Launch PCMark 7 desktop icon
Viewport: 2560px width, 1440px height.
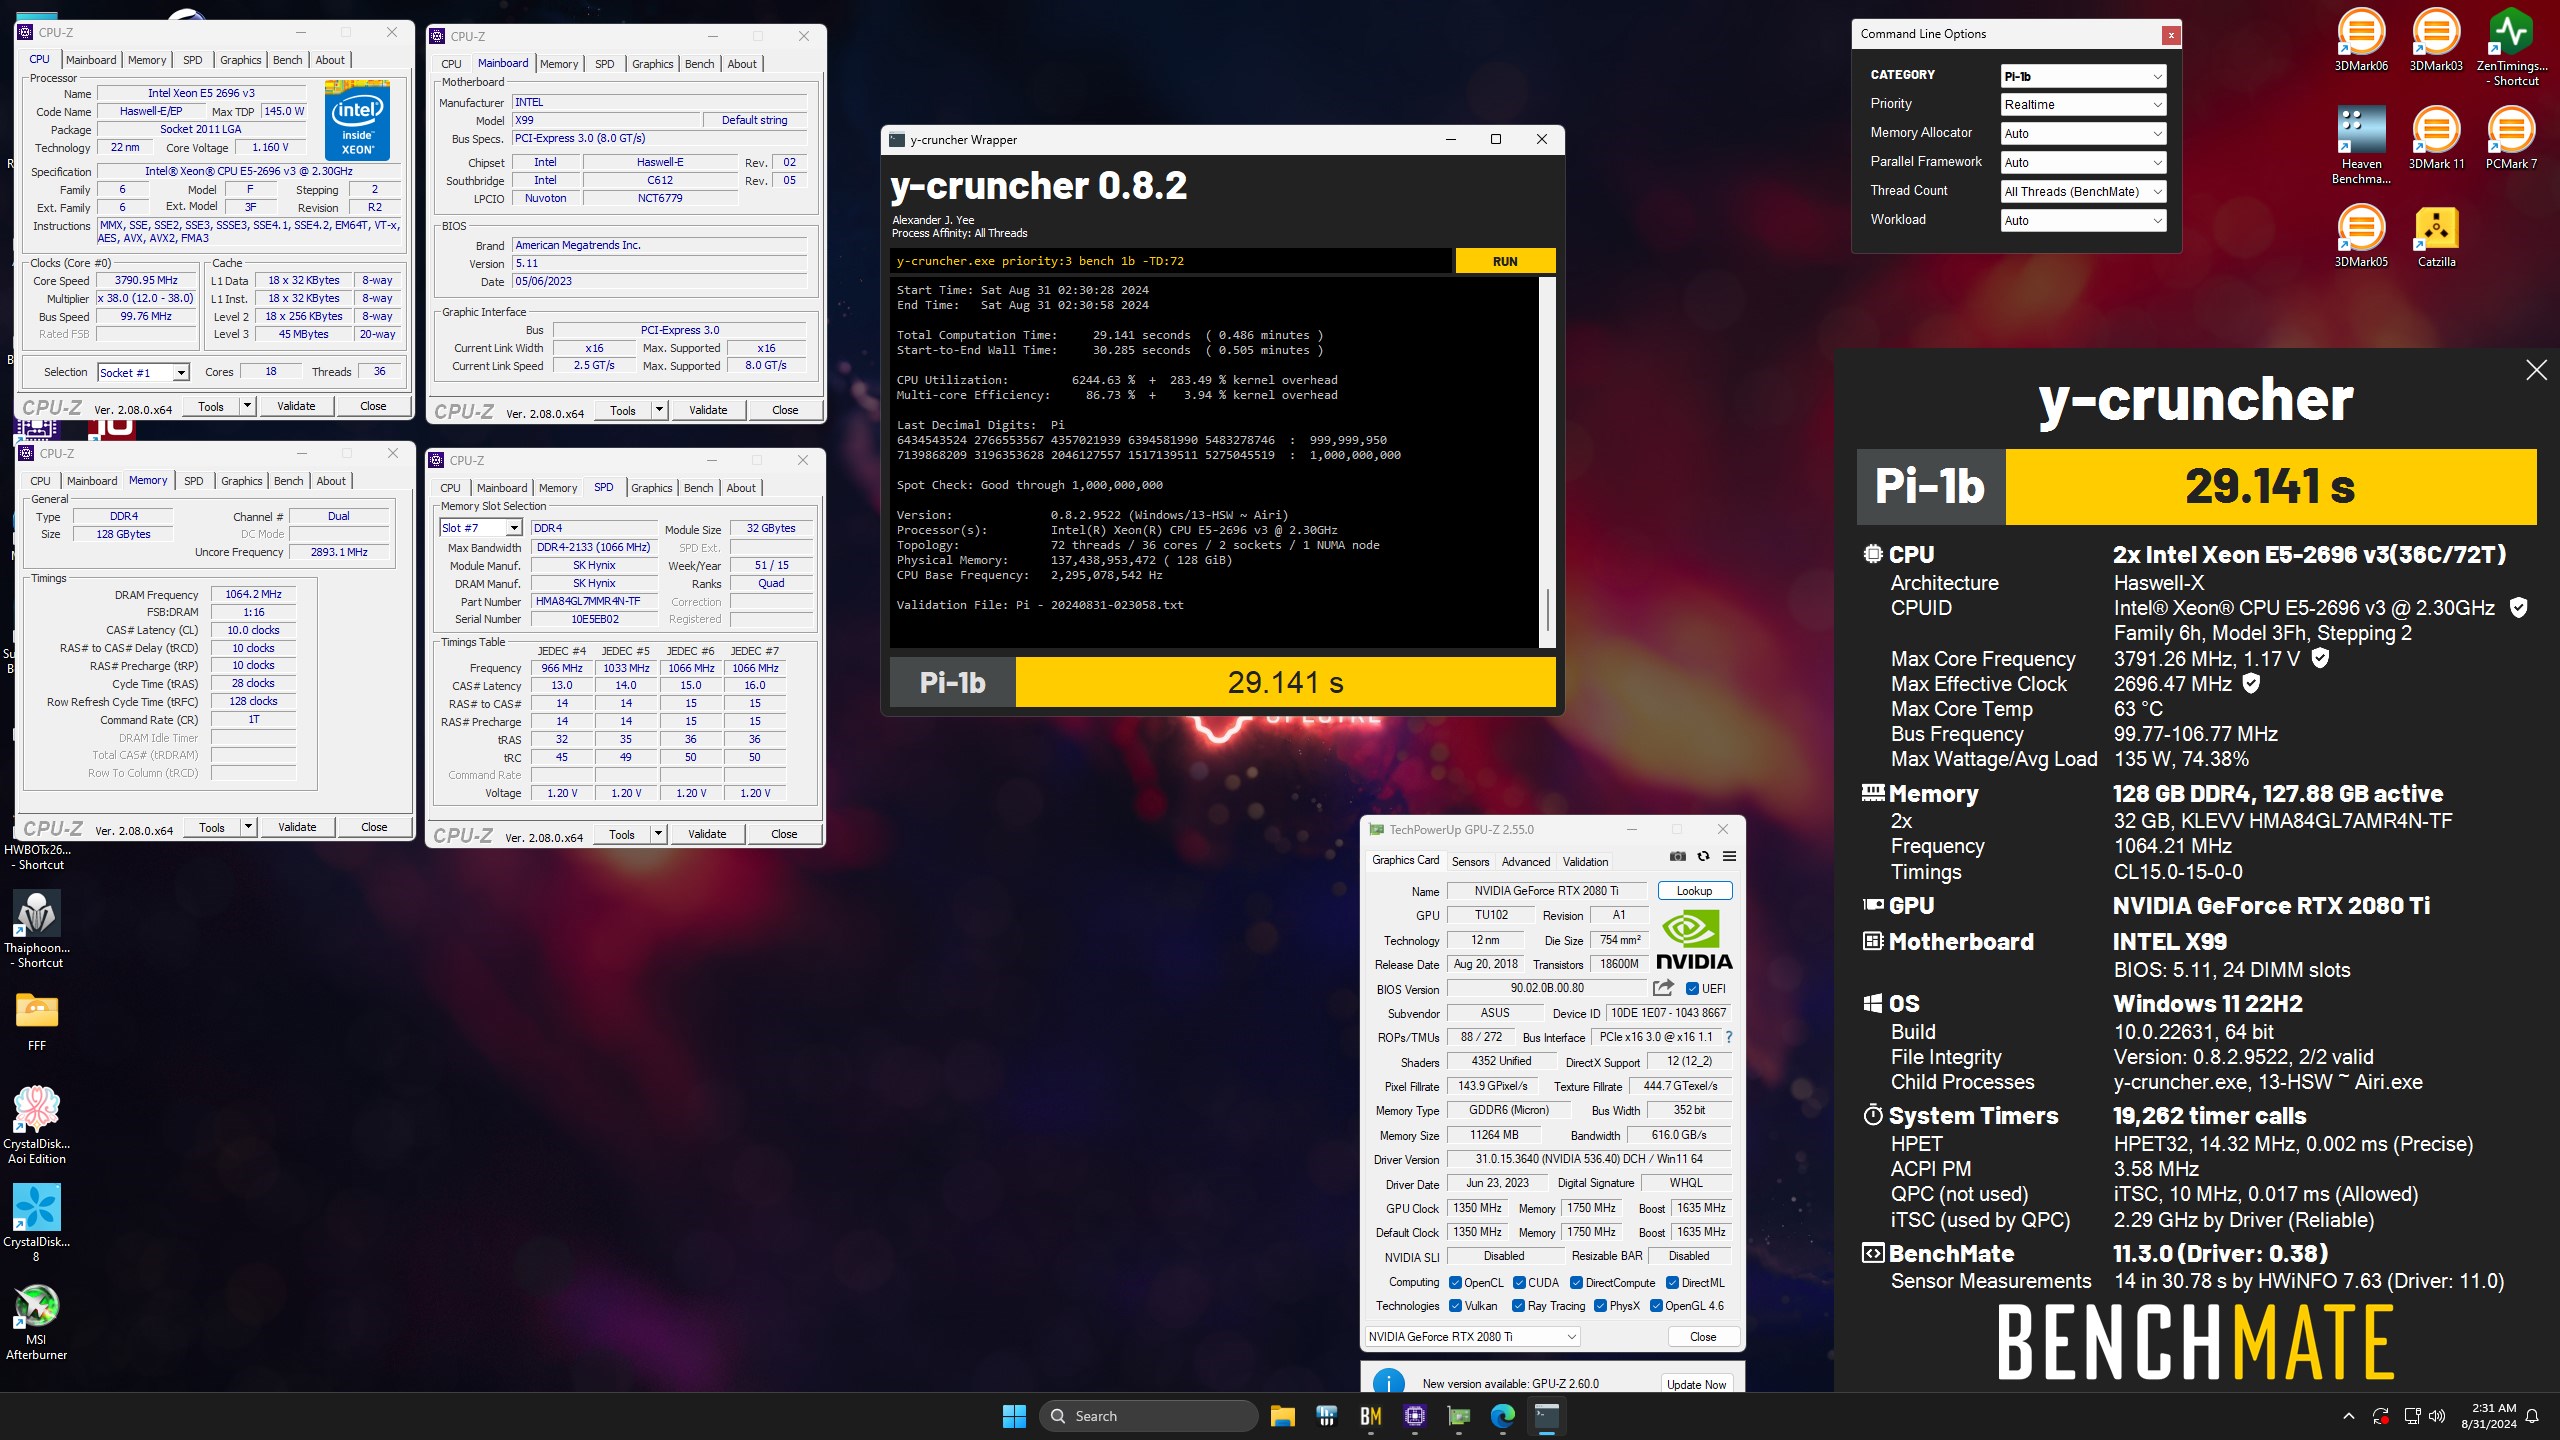(x=2511, y=138)
